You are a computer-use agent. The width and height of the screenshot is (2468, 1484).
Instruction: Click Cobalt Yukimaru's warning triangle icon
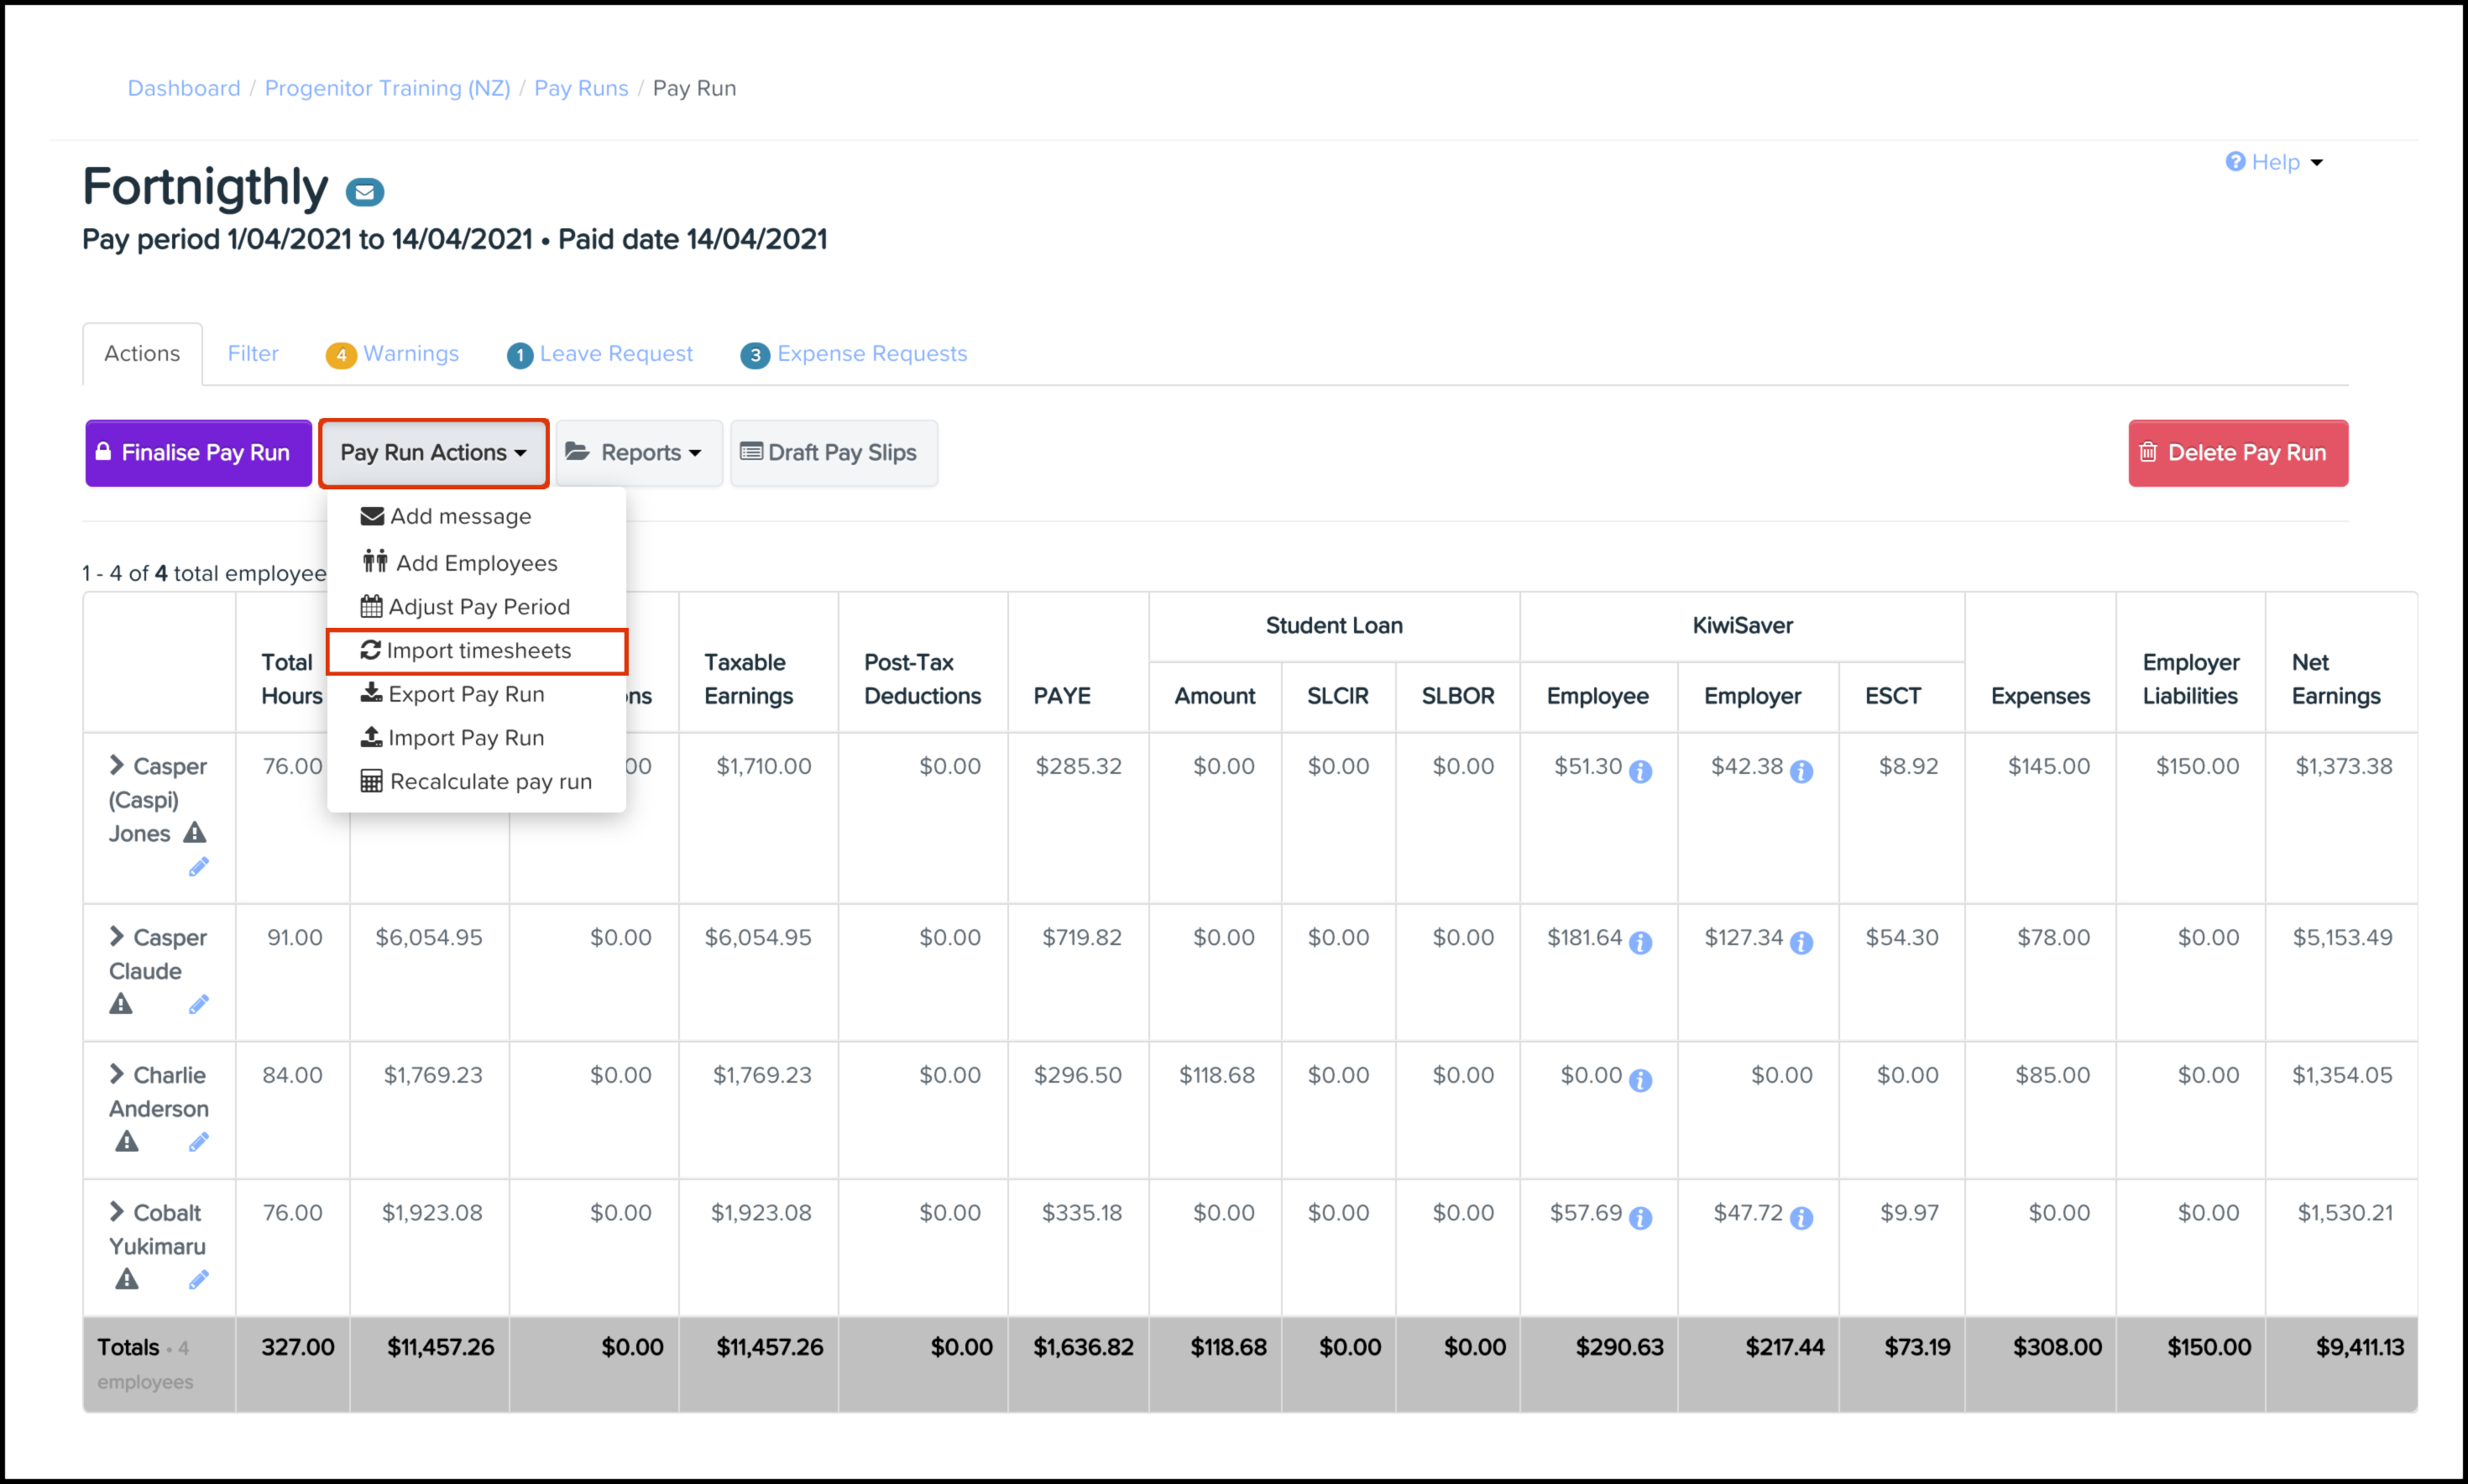tap(126, 1279)
